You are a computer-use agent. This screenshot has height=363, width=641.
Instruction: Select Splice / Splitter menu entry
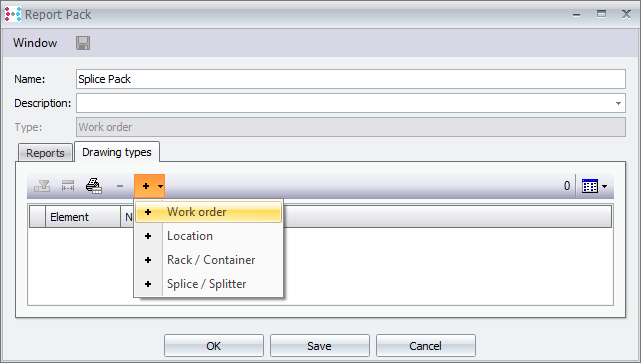point(208,284)
